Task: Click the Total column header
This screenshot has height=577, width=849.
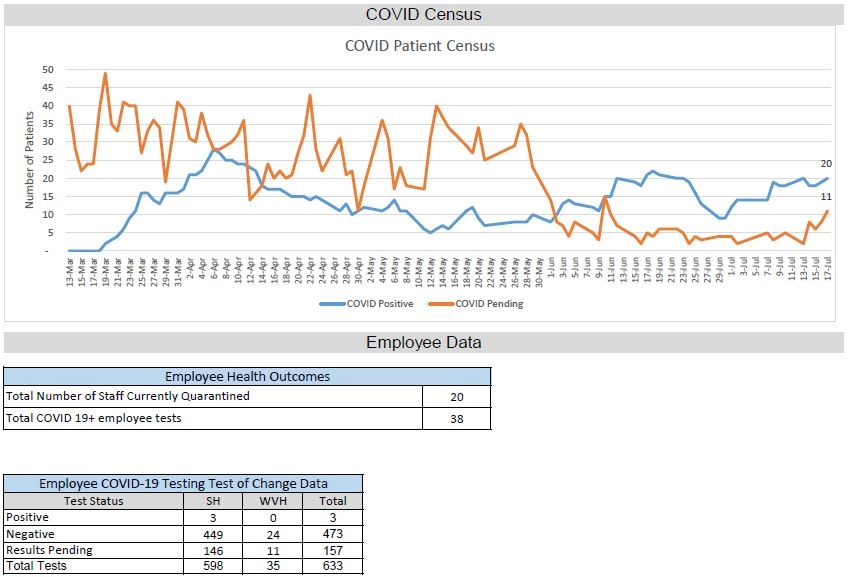Action: [333, 501]
